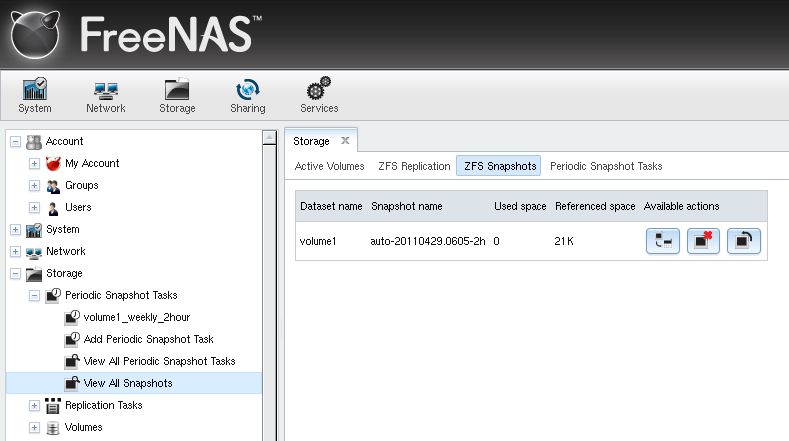
Task: Expand the System tree node
Action: coord(15,230)
